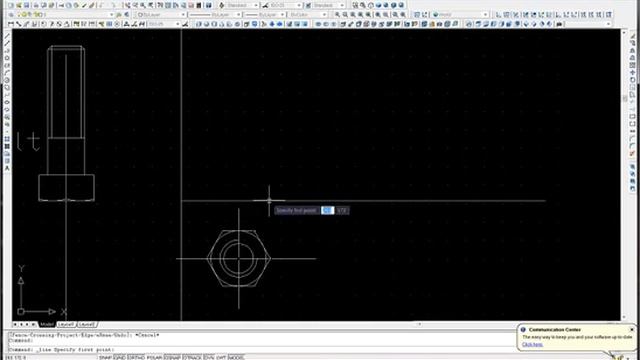
Task: Click the Move modify tool
Action: 632,73
